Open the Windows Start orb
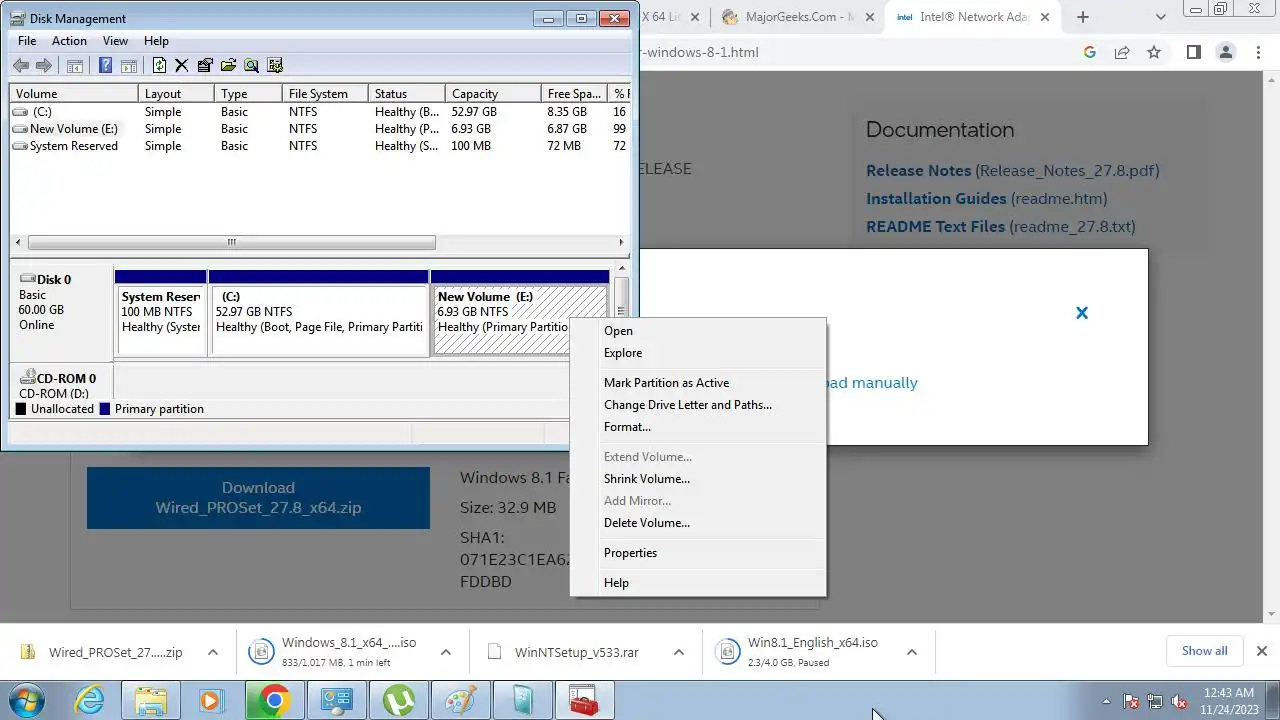This screenshot has width=1280, height=720. tap(26, 700)
